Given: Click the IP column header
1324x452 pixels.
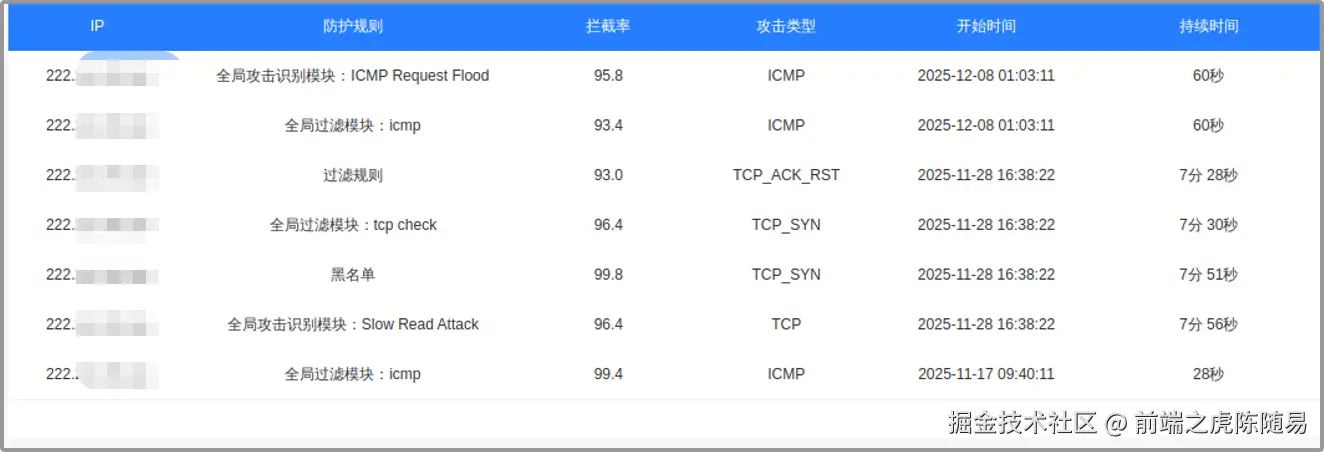Looking at the screenshot, I should 97,26.
